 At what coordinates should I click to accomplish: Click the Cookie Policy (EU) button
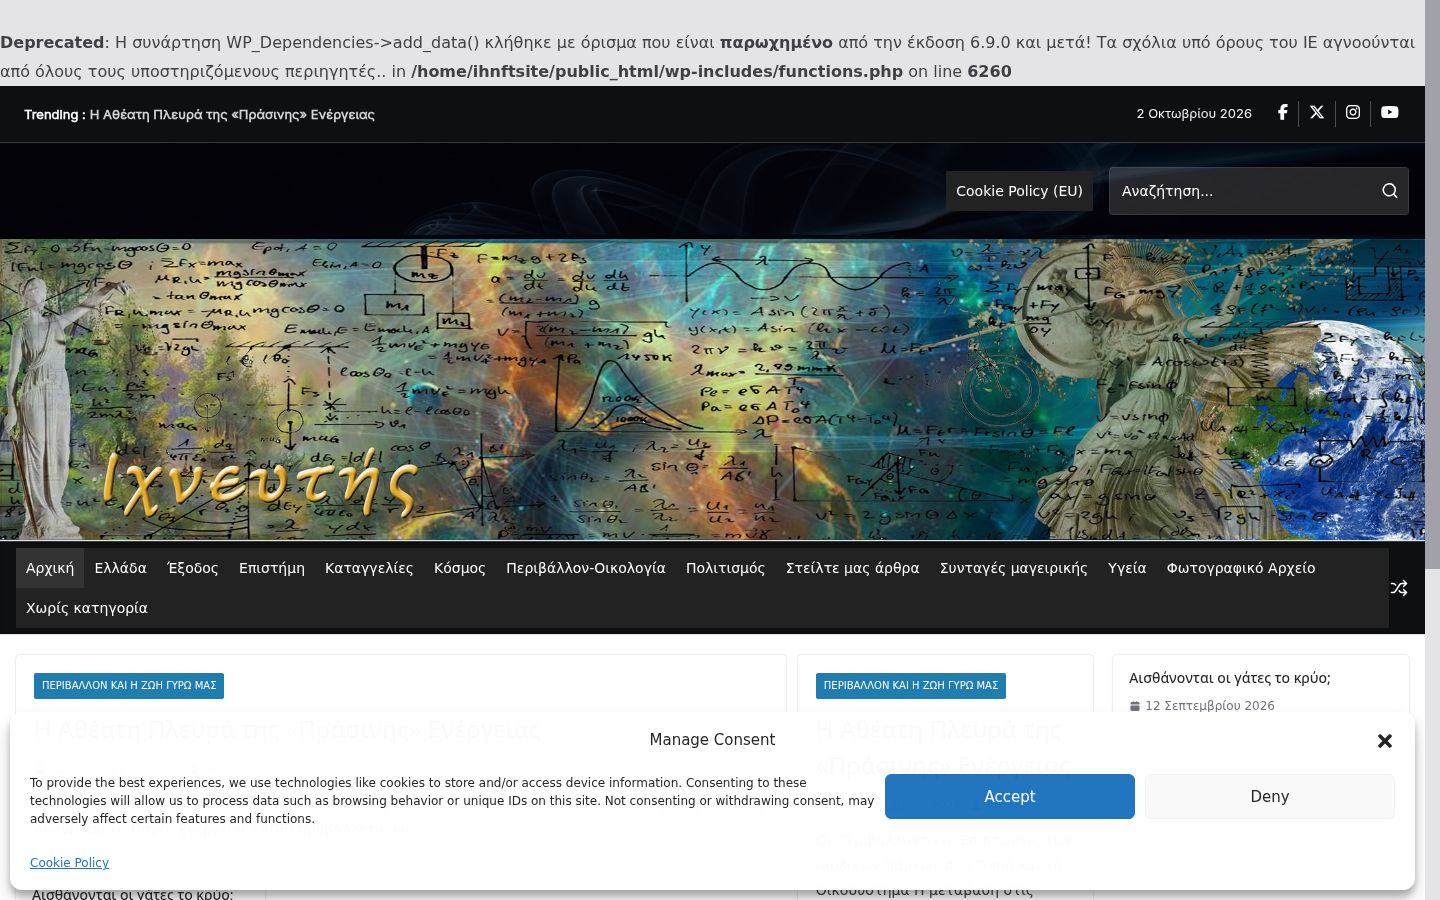1019,191
